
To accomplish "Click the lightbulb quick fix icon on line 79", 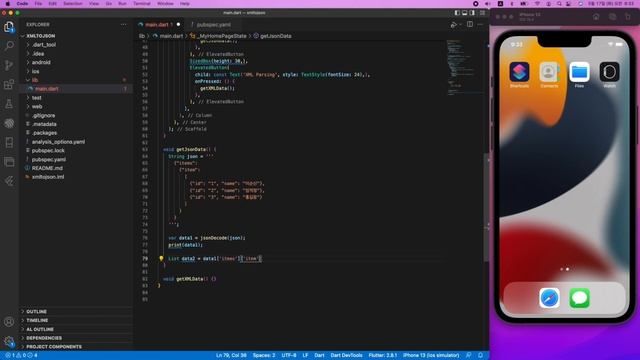I will [161, 258].
